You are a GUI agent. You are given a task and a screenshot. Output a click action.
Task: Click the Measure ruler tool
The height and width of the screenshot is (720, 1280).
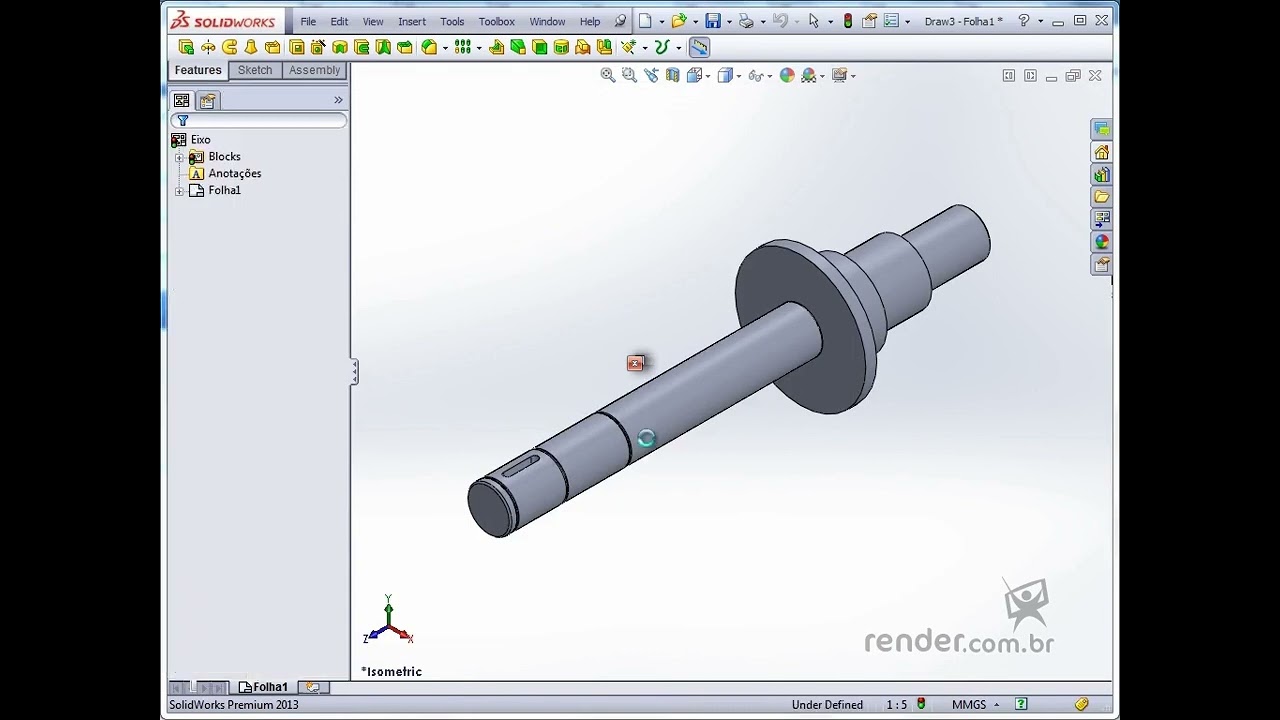click(700, 47)
